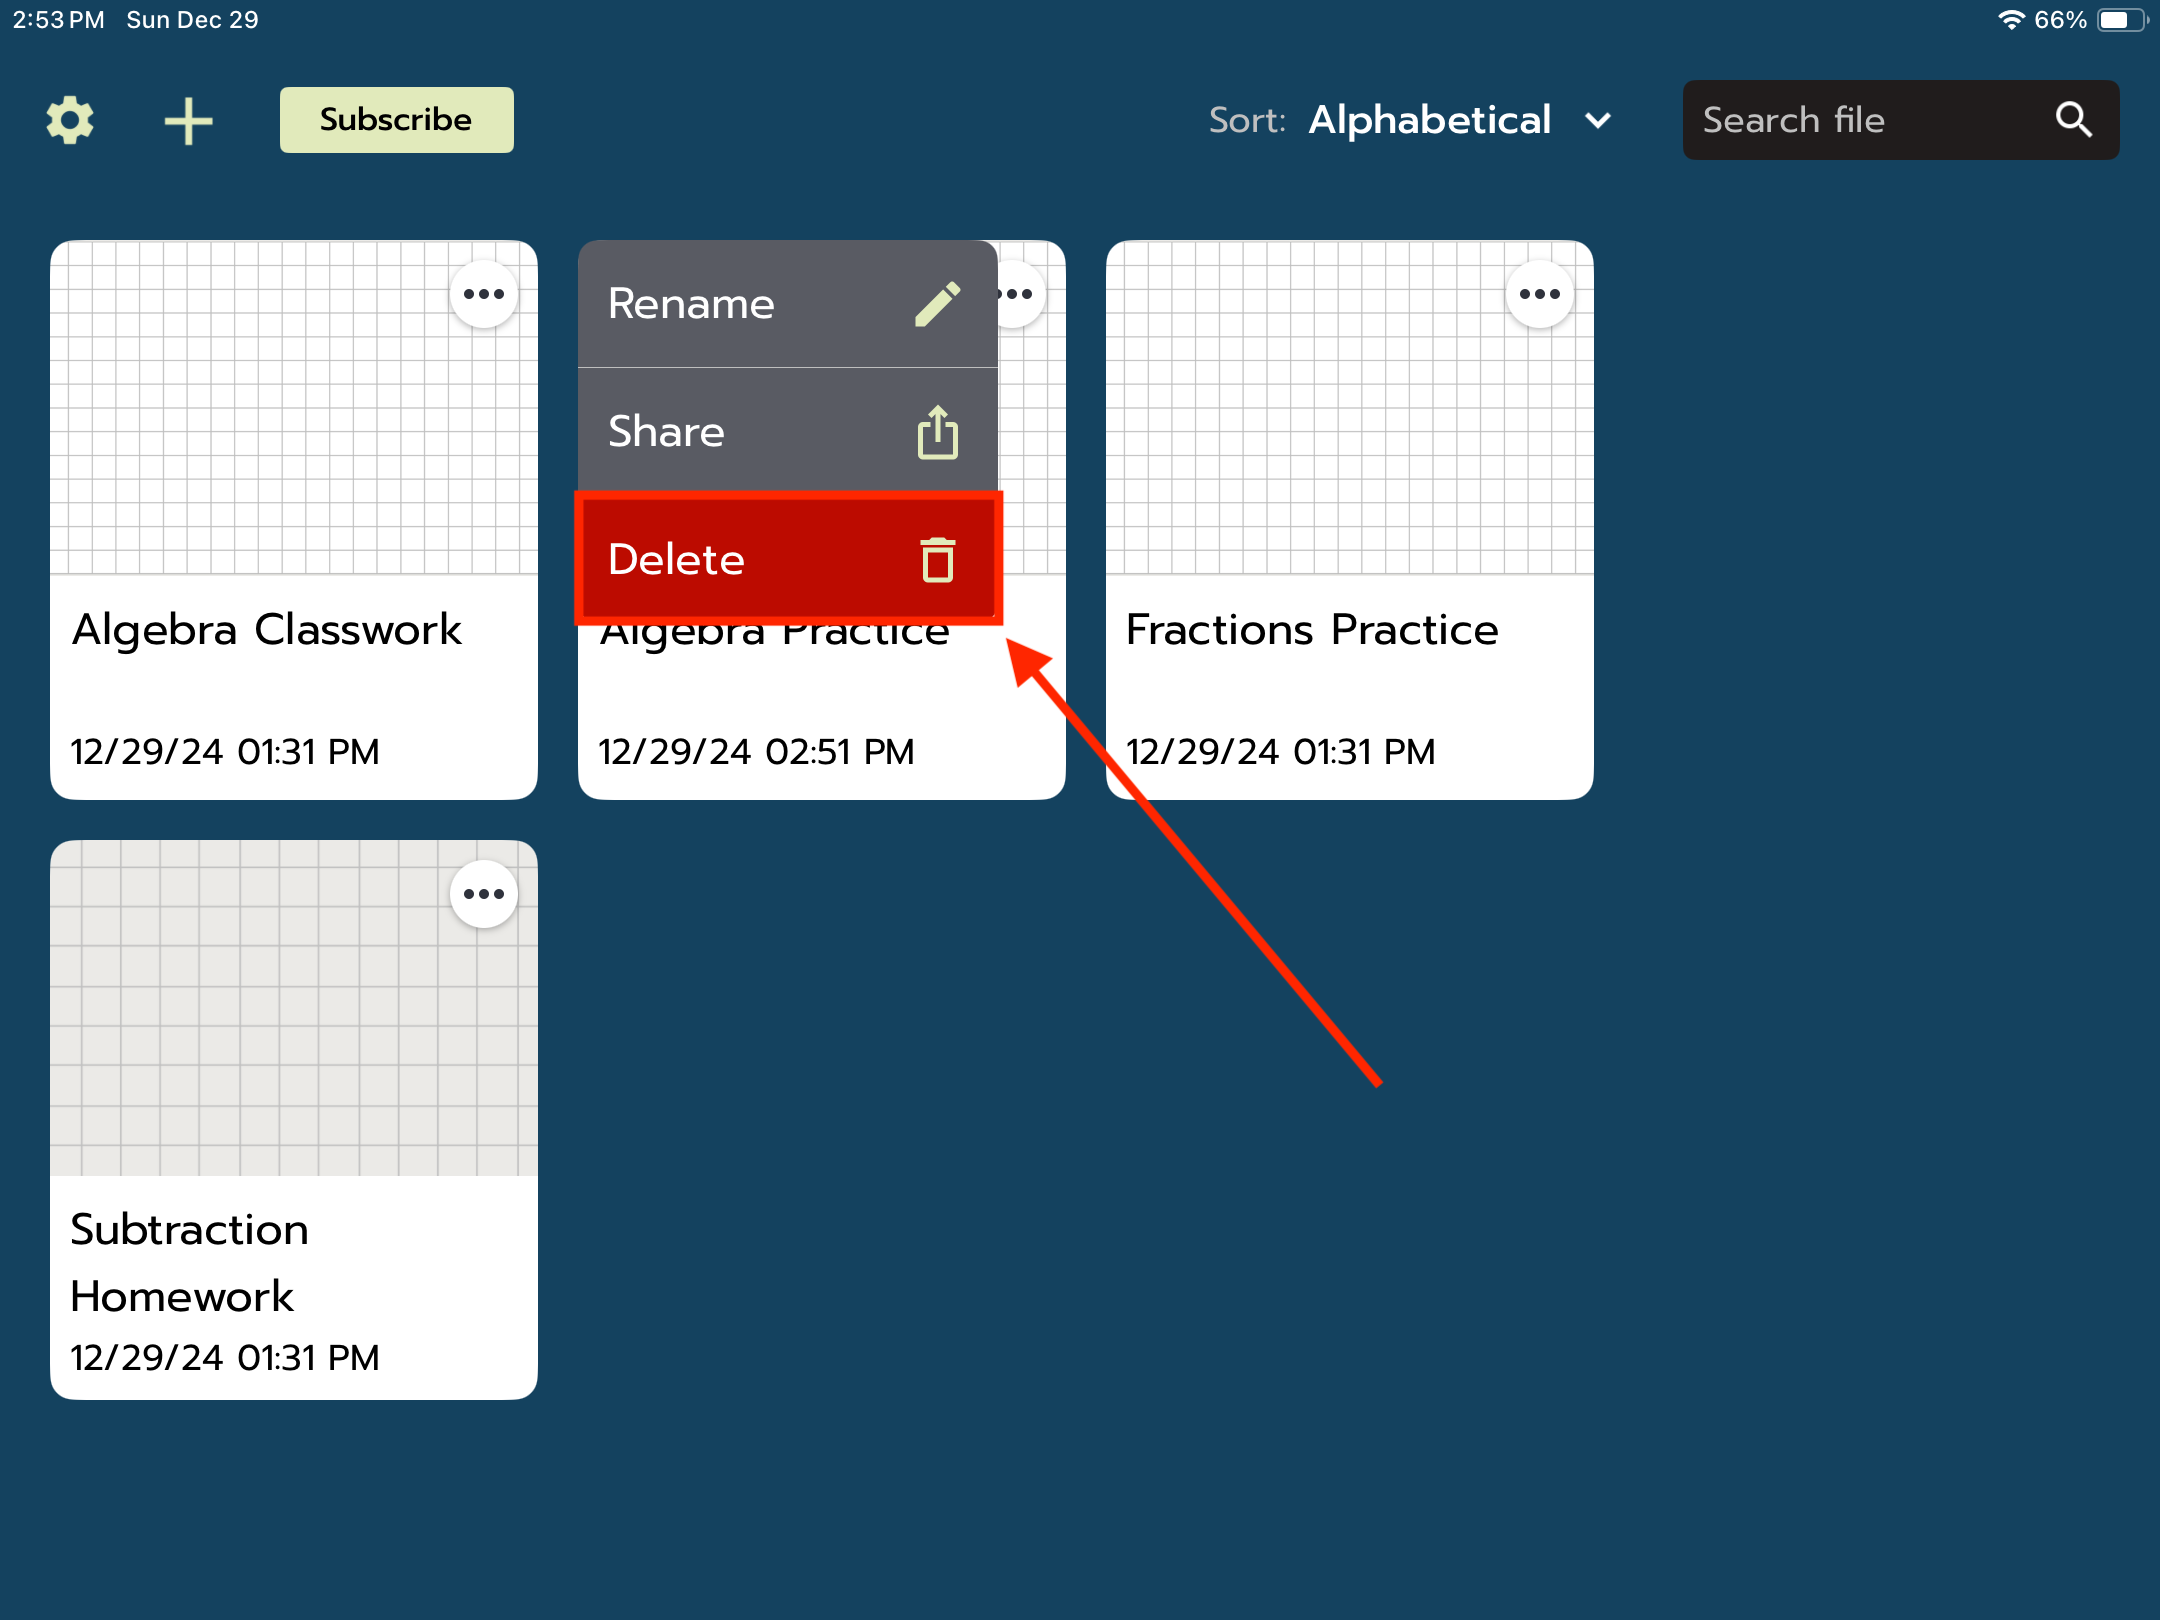Expand the sort chevron arrow

(x=1598, y=121)
